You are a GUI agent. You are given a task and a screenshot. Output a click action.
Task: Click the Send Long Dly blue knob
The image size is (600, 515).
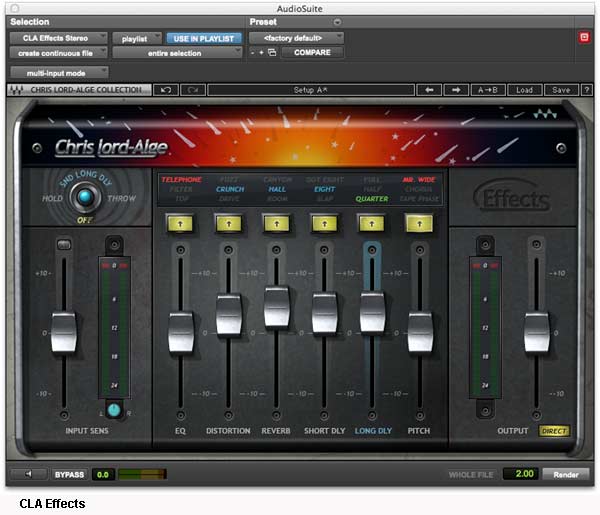85,197
